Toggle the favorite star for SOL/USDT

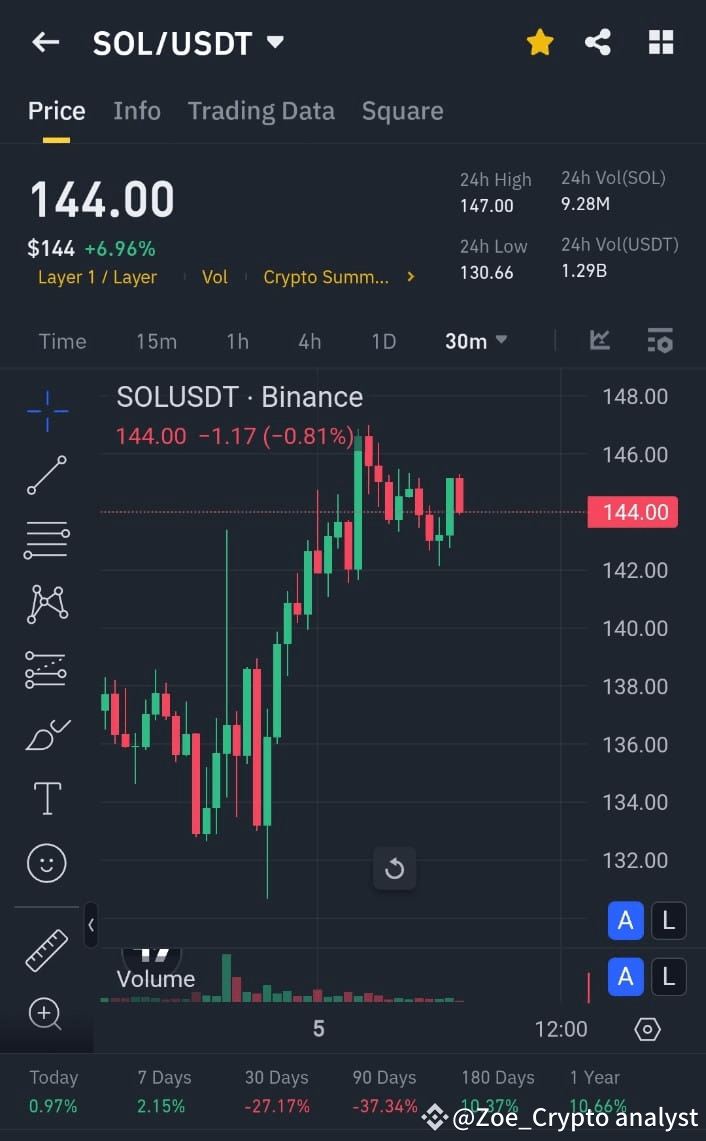540,42
